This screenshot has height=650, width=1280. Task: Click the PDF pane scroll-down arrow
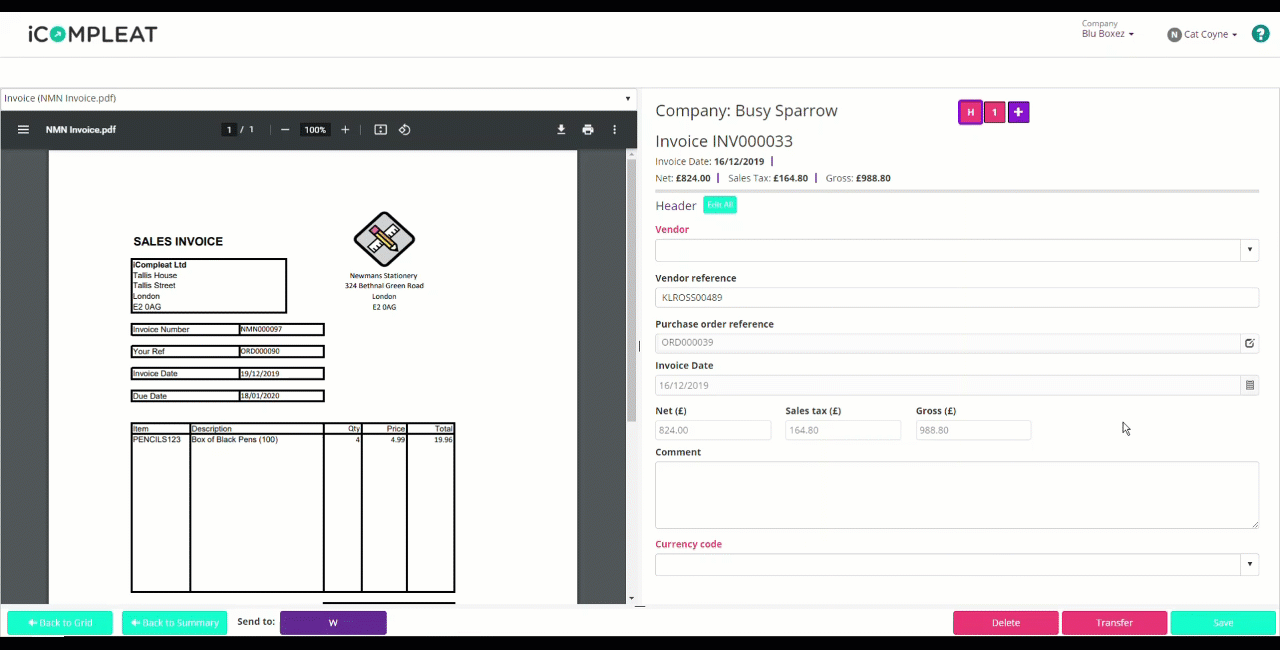pyautogui.click(x=631, y=599)
